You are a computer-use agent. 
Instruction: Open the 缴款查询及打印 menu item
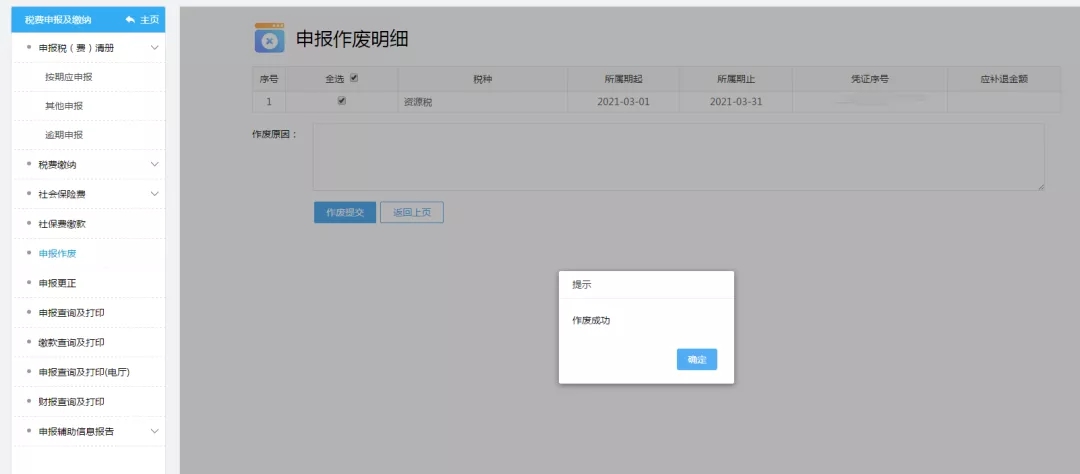pyautogui.click(x=72, y=342)
